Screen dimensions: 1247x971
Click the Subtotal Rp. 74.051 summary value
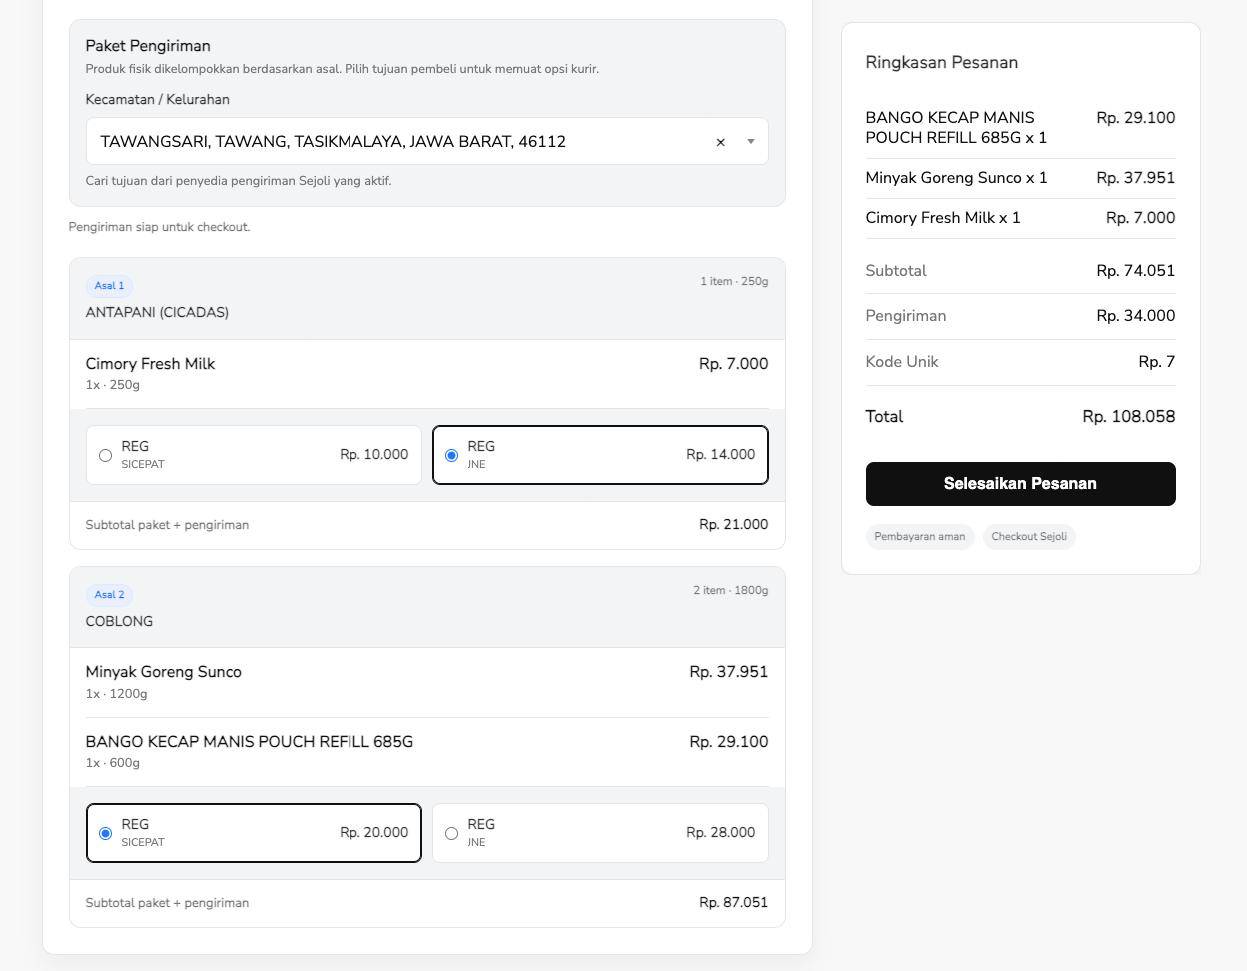[x=1135, y=271]
